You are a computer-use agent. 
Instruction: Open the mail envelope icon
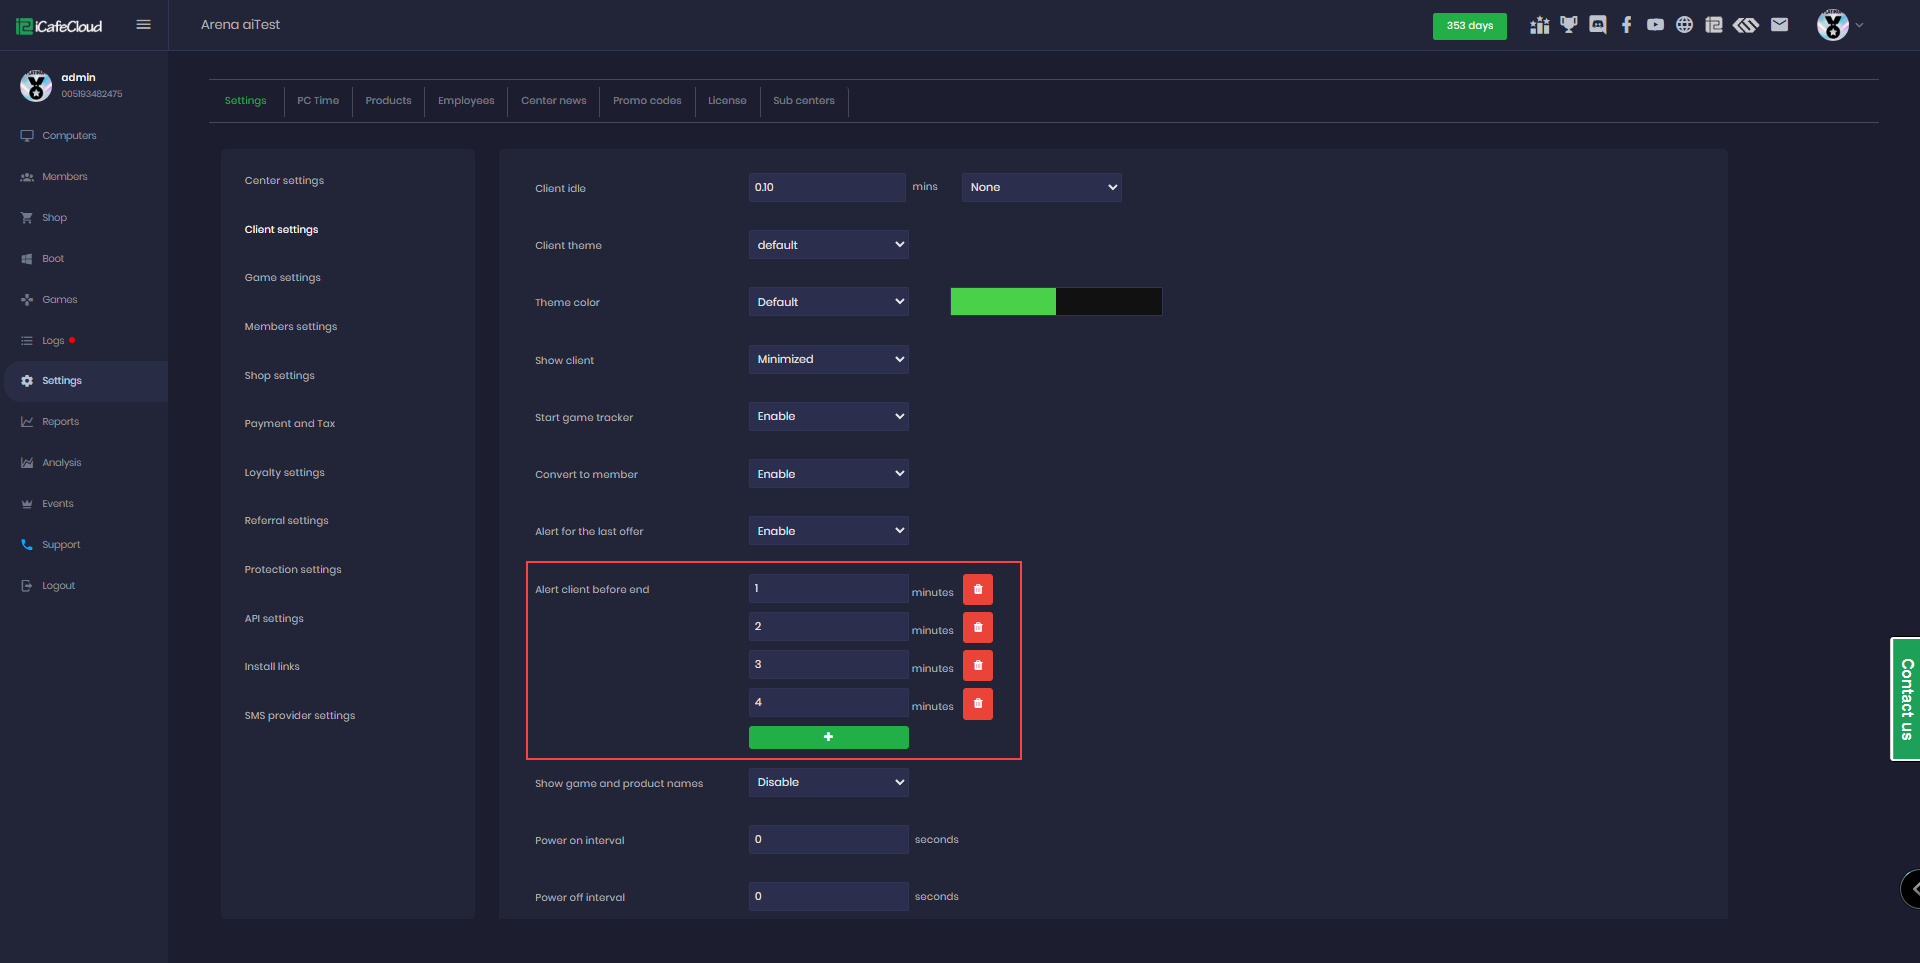pyautogui.click(x=1779, y=25)
